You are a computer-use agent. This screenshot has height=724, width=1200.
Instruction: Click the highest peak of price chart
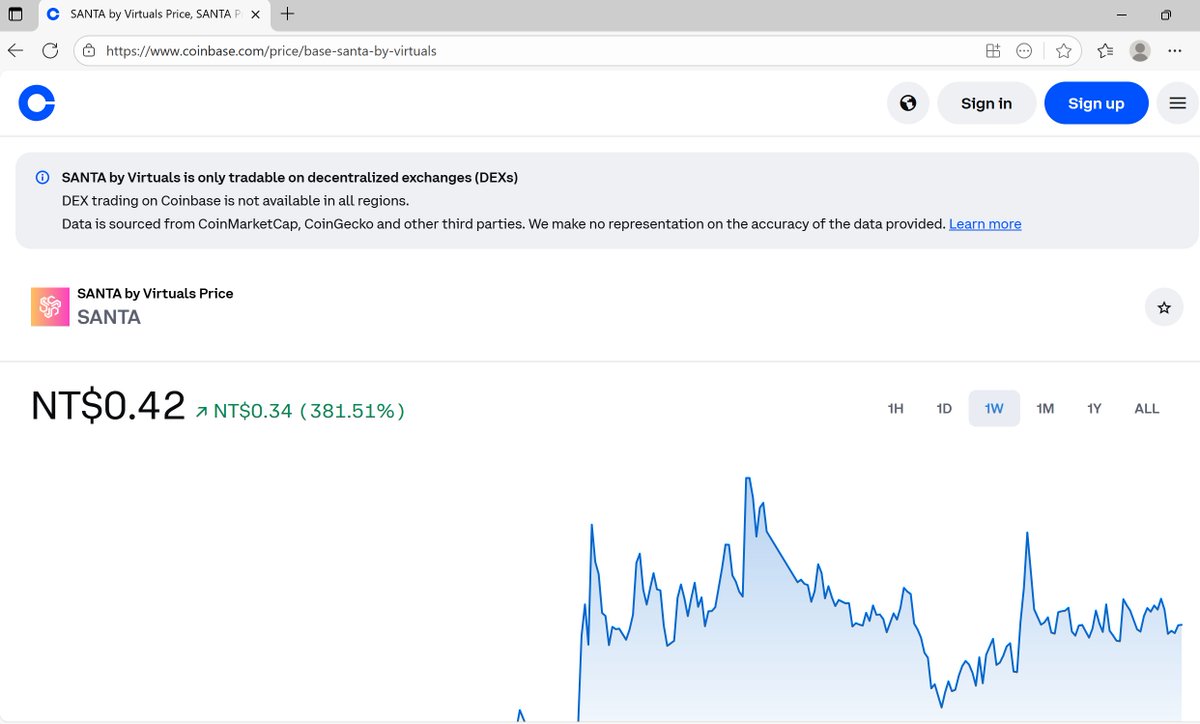point(747,479)
